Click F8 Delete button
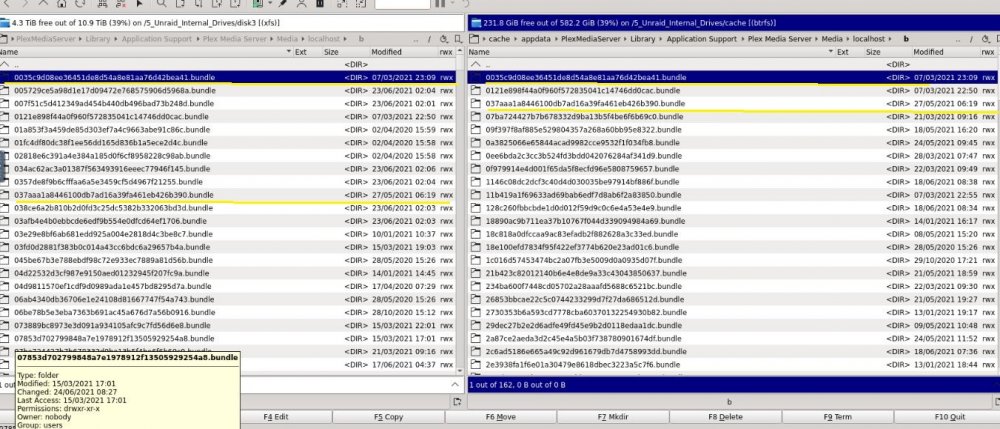The image size is (1000, 429). pos(725,417)
